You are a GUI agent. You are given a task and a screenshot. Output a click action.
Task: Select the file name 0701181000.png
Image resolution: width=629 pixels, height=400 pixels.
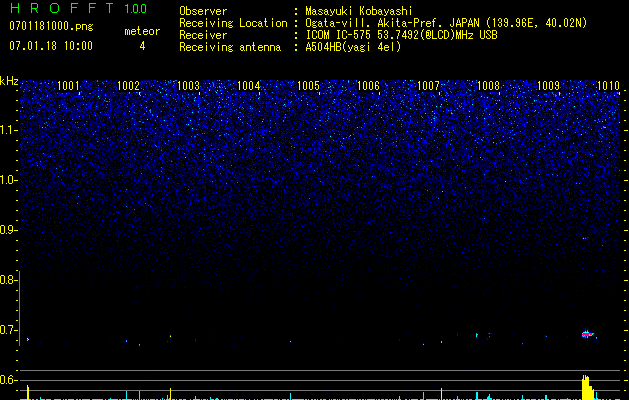point(51,27)
